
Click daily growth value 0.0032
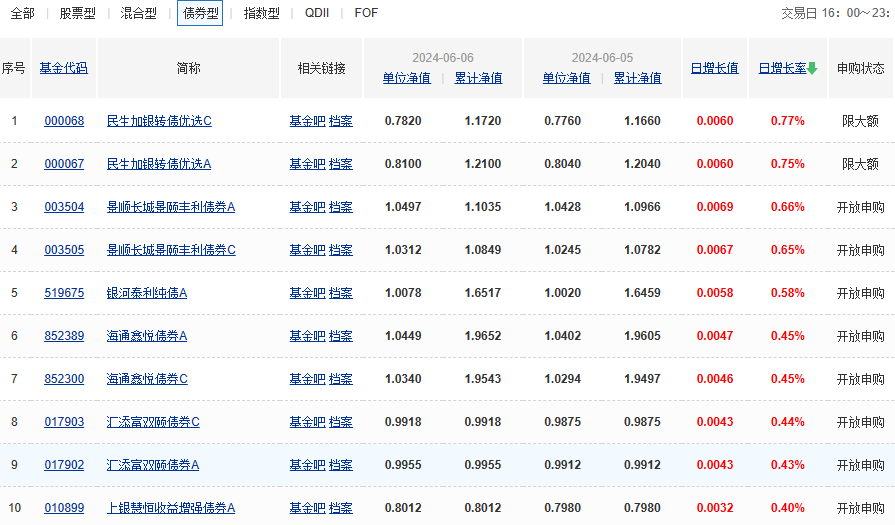pyautogui.click(x=715, y=508)
